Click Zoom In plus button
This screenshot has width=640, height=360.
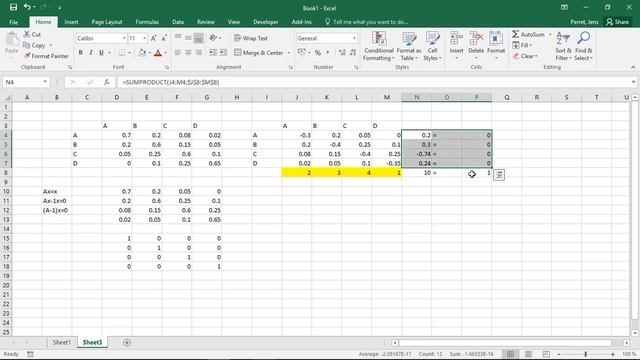tap(613, 354)
